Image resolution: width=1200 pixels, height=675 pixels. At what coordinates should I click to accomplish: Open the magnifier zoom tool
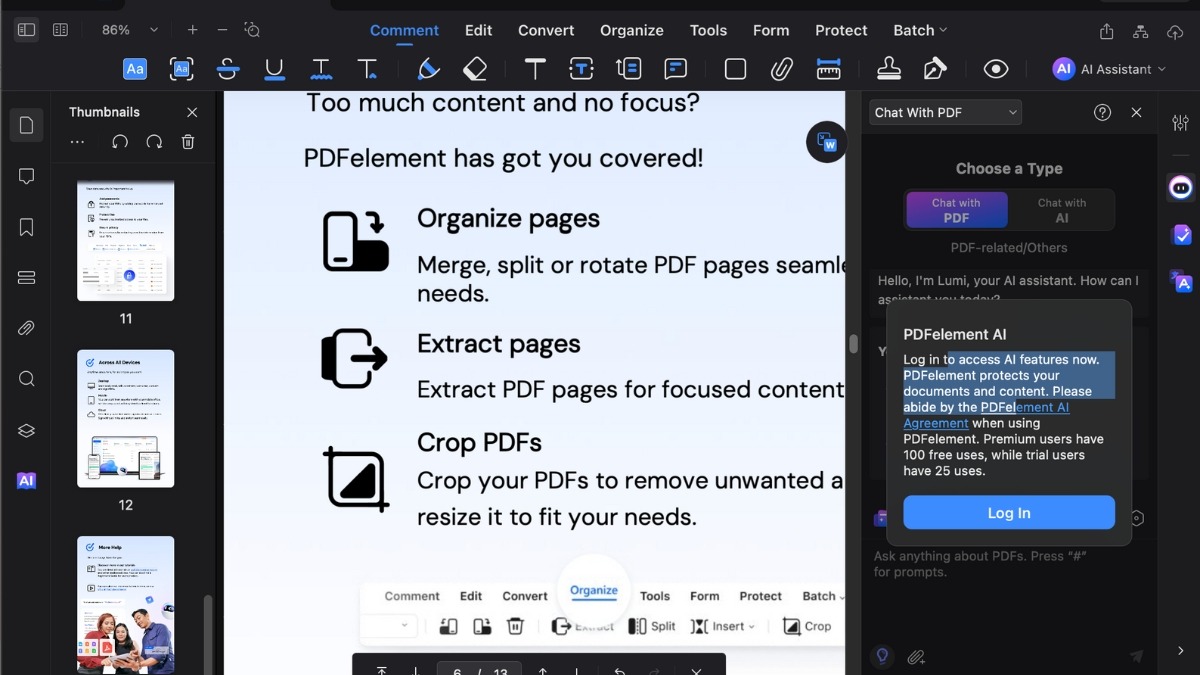252,30
